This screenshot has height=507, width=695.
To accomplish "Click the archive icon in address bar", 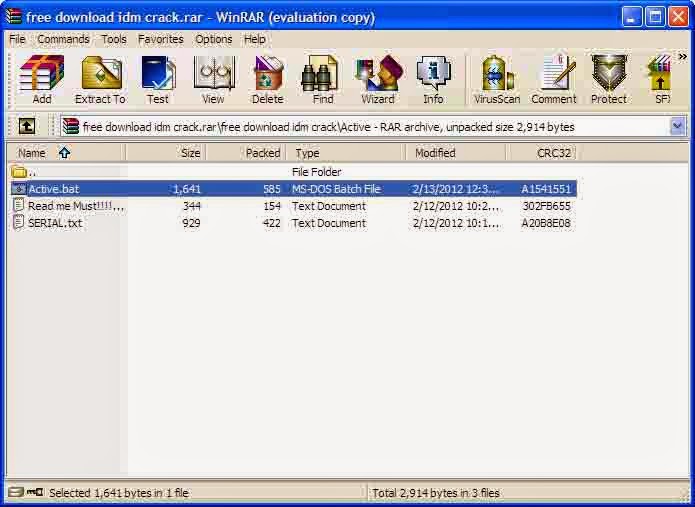I will tap(70, 126).
